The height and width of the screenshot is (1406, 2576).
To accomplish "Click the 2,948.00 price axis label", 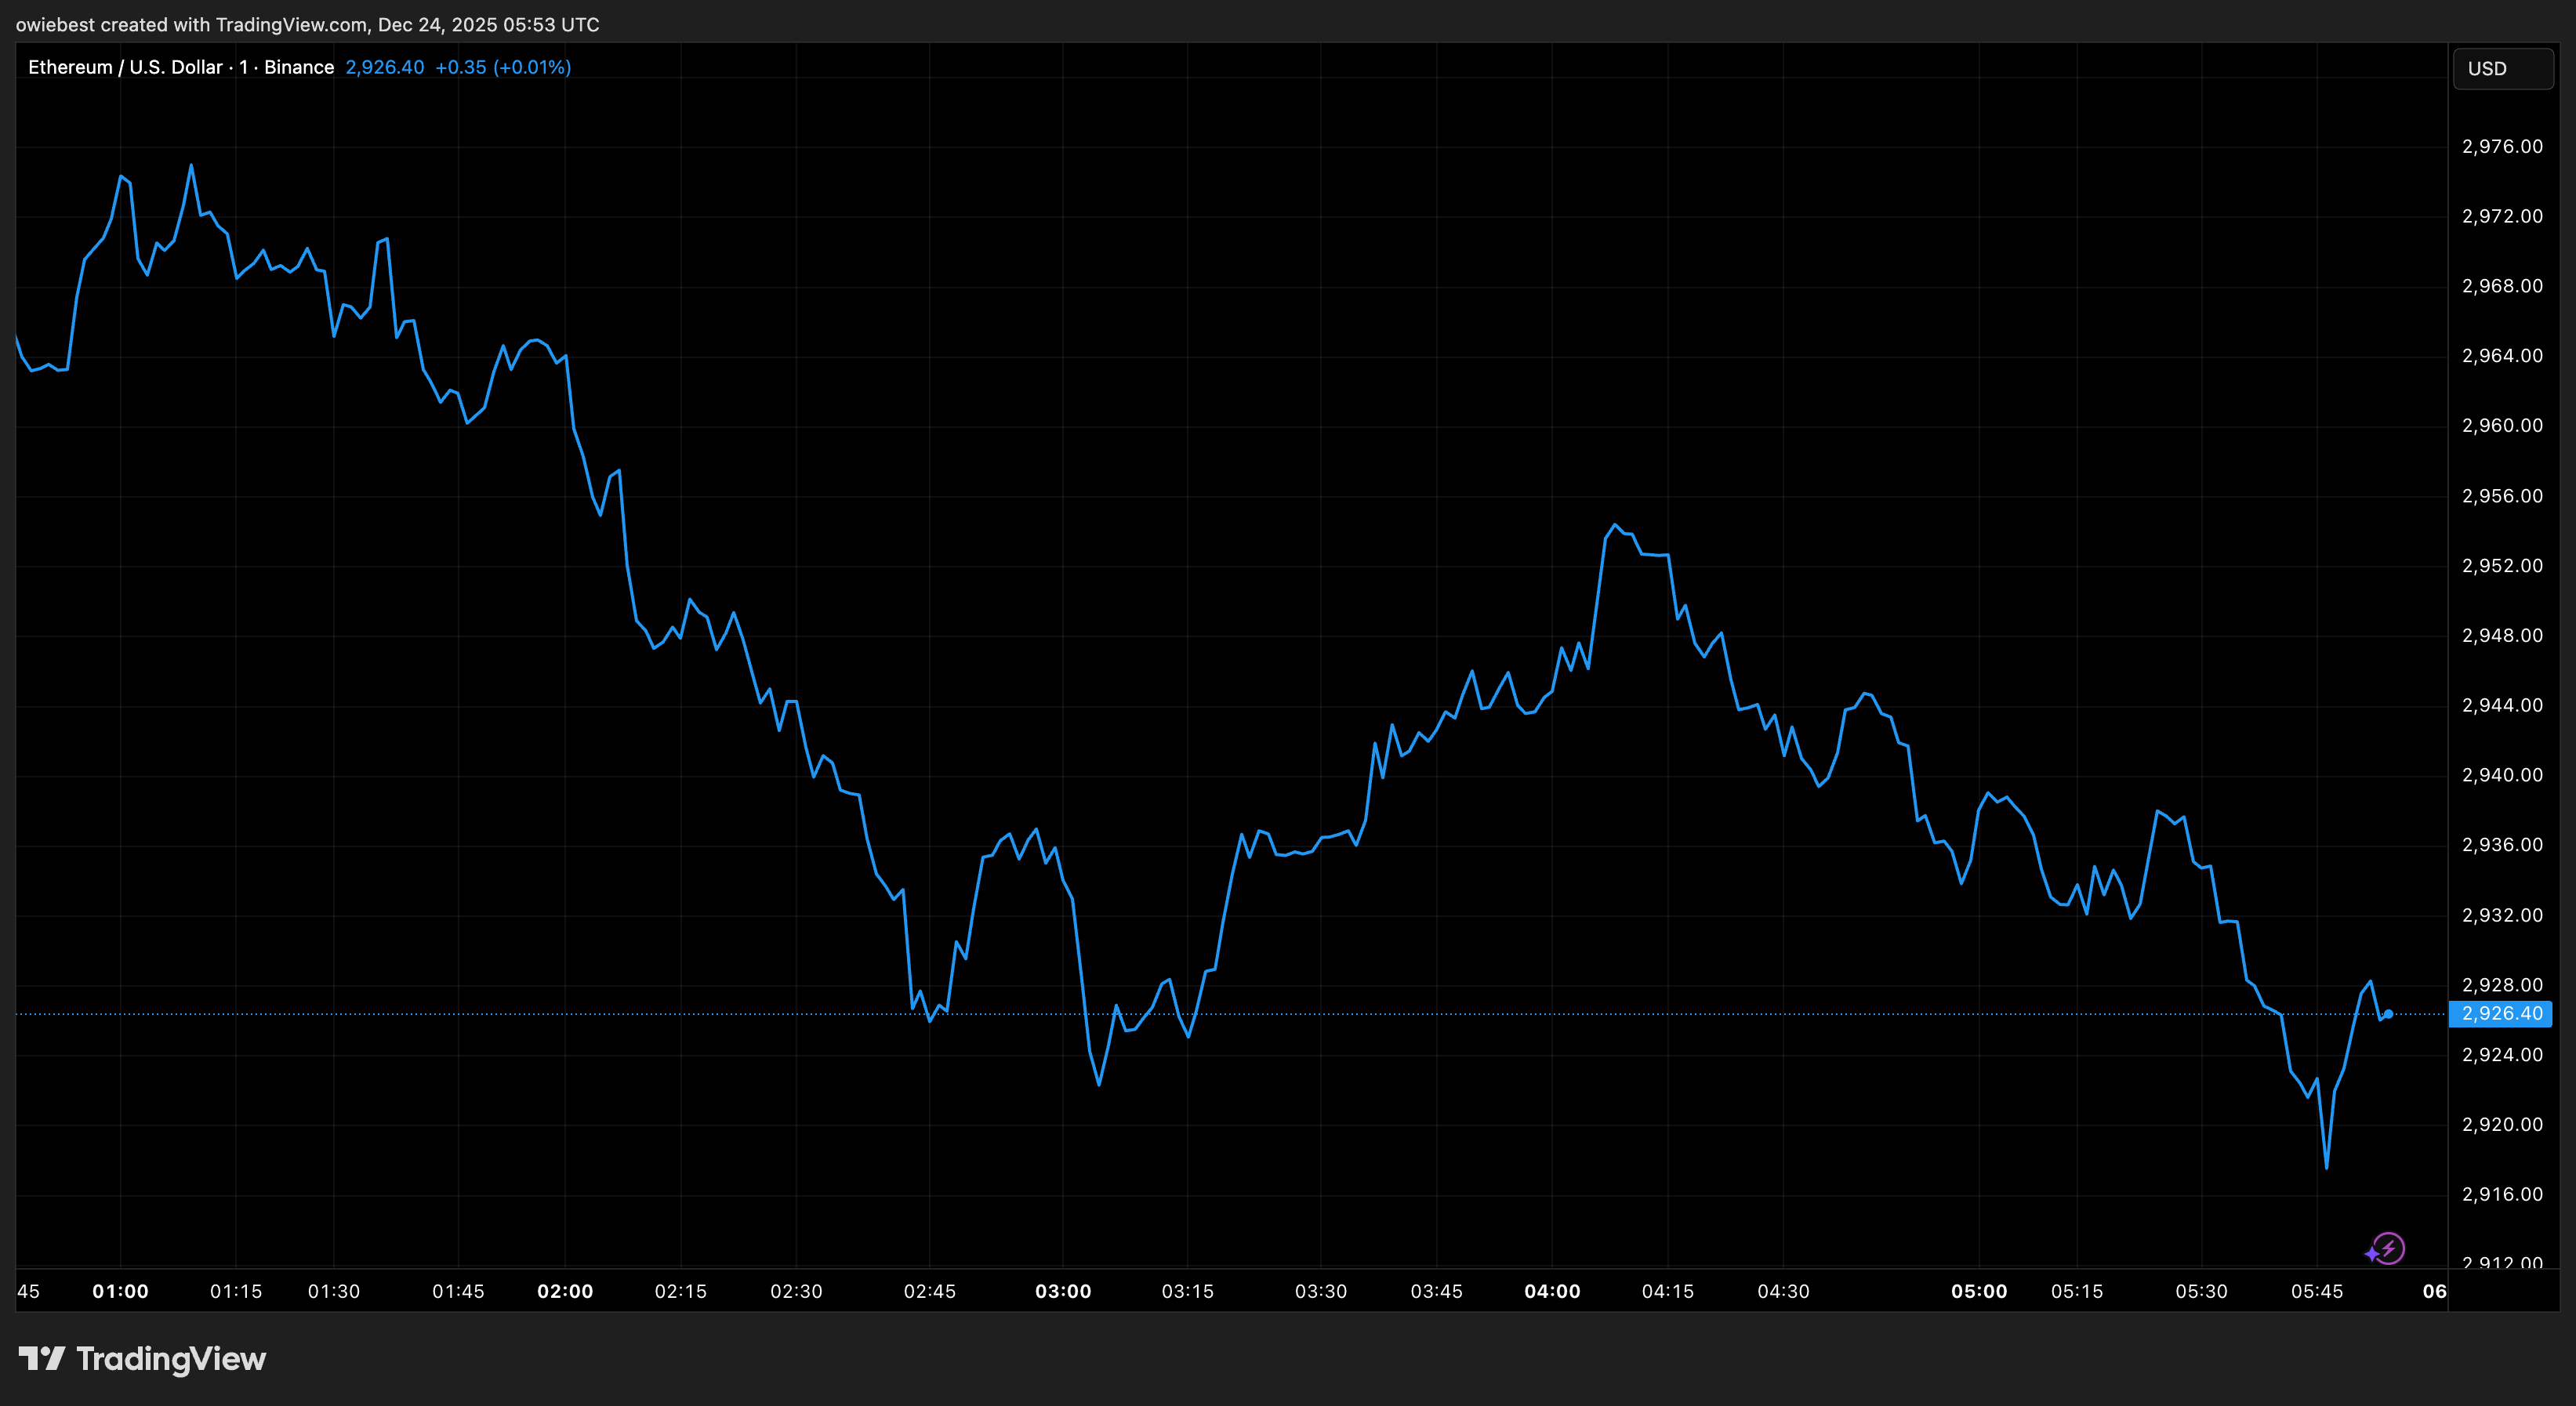I will [2502, 636].
